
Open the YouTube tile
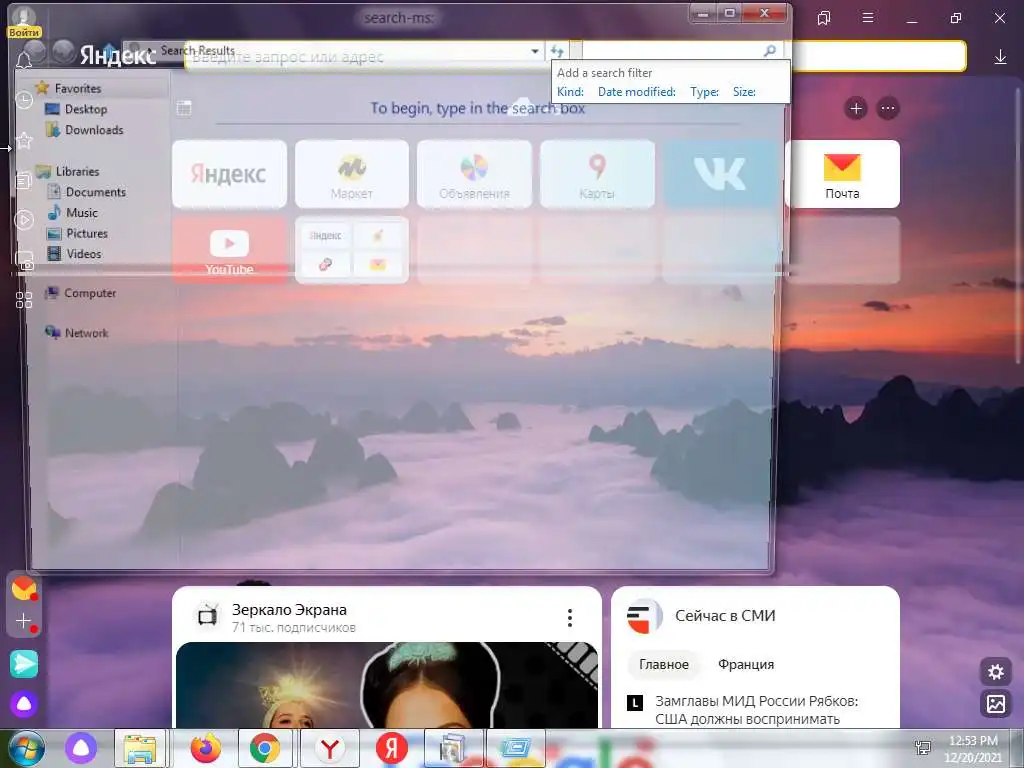pyautogui.click(x=229, y=250)
